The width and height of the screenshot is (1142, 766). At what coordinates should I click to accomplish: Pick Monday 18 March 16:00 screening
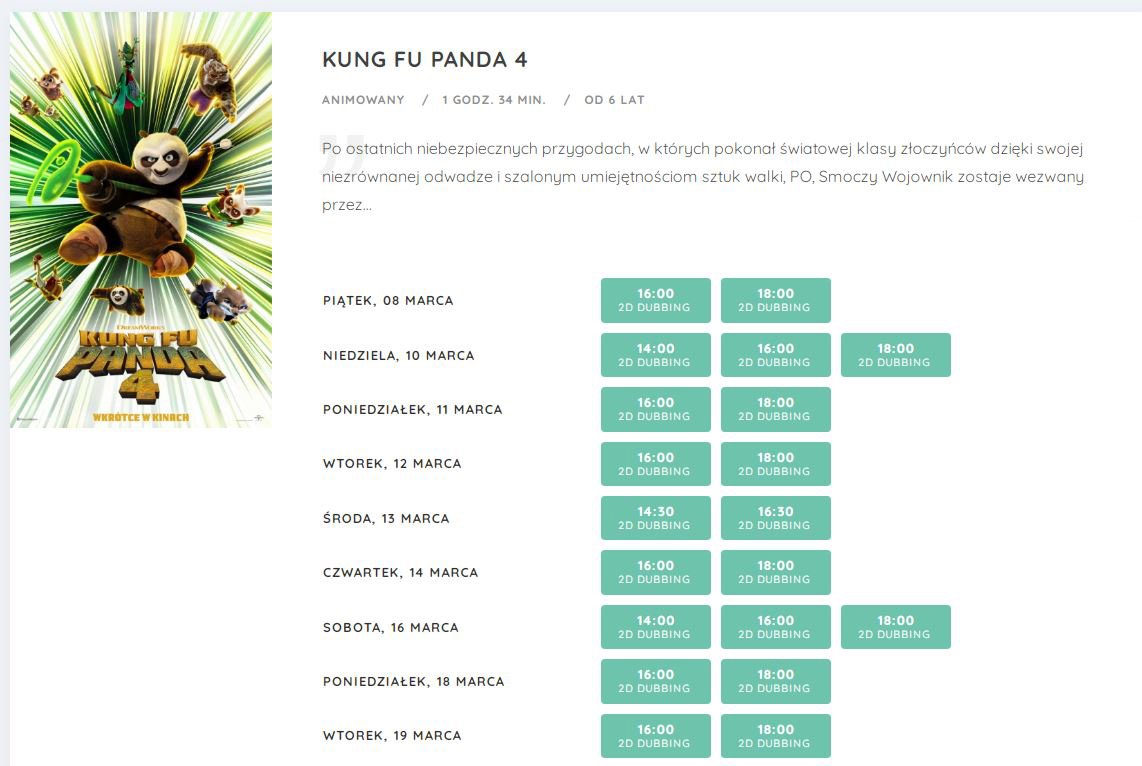[655, 682]
